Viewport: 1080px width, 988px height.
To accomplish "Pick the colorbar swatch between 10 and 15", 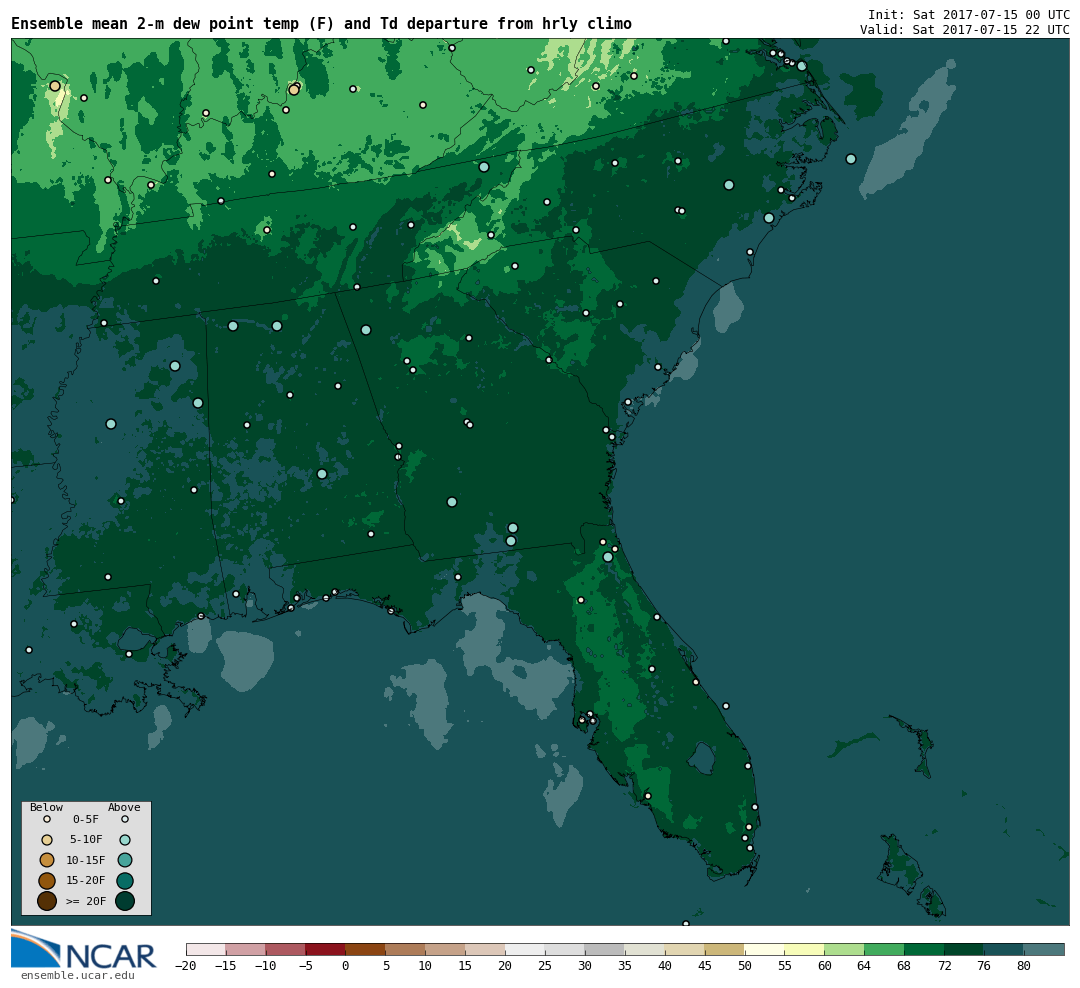I will coord(446,949).
